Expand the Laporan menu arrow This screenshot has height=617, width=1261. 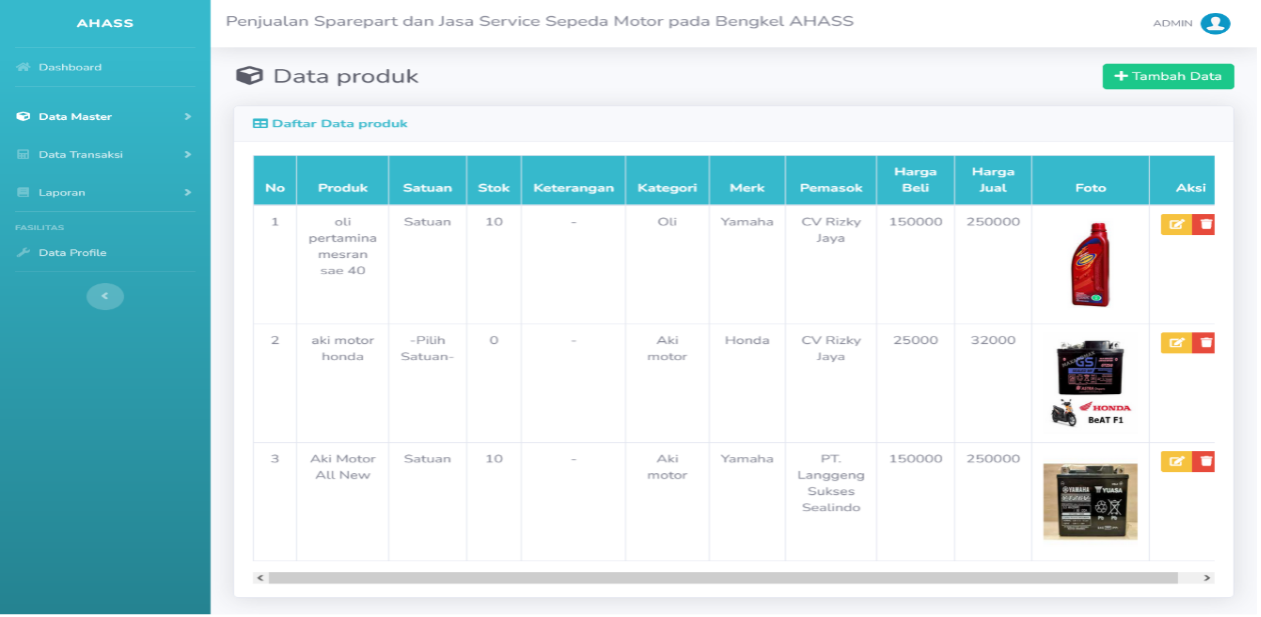[187, 192]
